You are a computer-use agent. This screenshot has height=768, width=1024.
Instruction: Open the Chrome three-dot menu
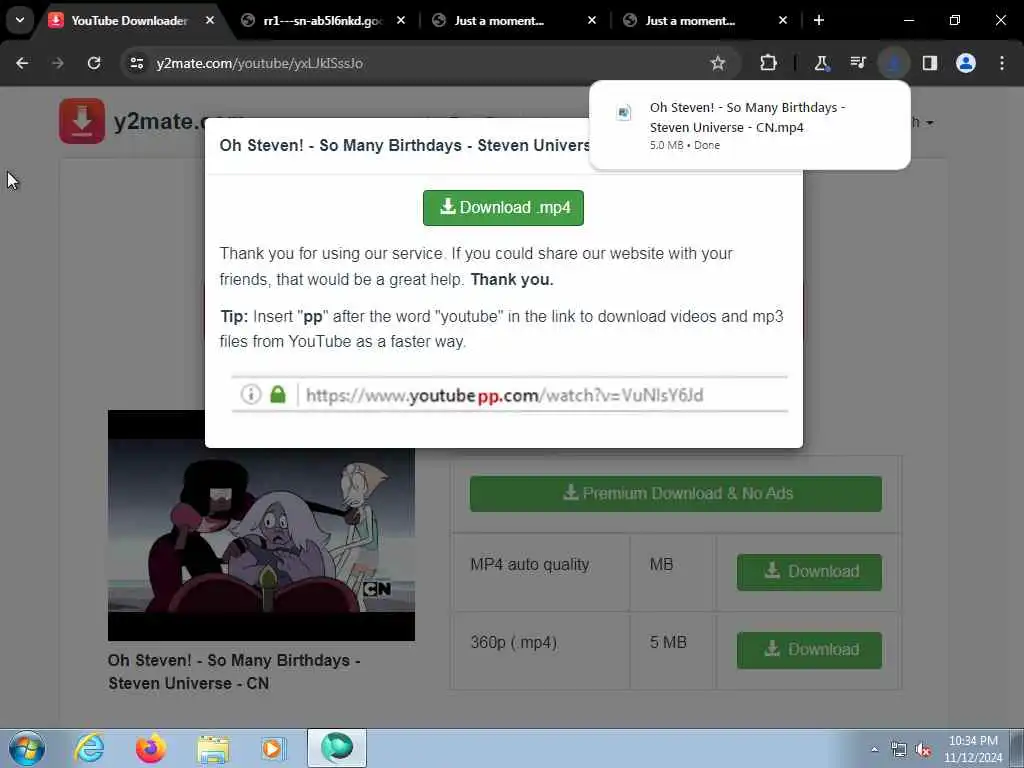[1002, 63]
